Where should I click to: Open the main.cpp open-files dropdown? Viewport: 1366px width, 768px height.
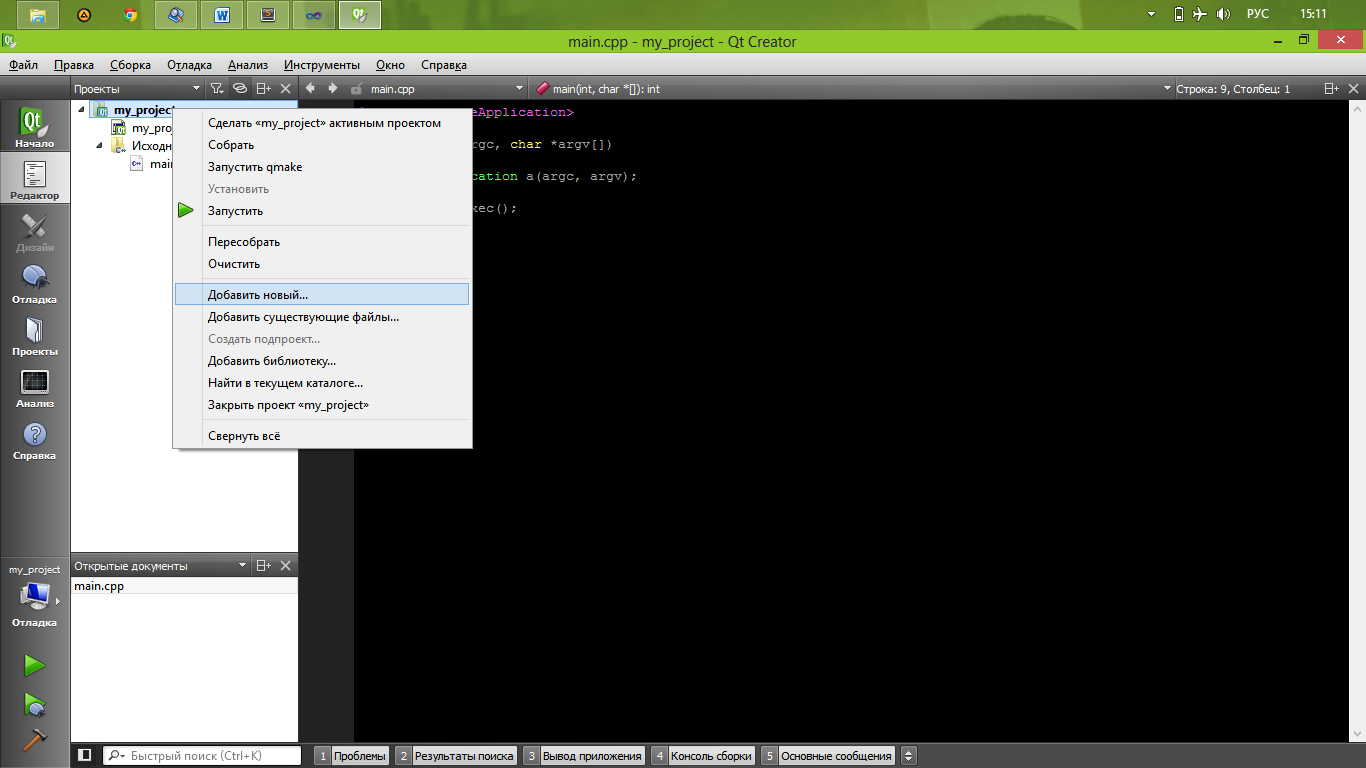(447, 89)
